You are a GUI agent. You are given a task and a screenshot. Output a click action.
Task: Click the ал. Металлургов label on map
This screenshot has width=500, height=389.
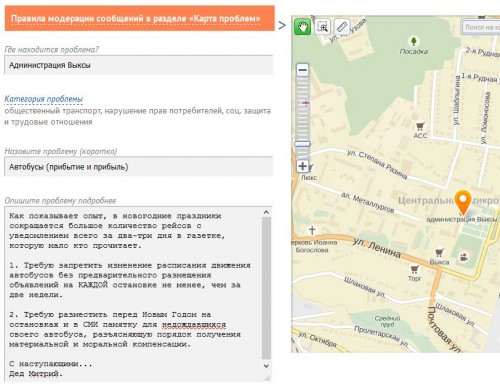[x=368, y=202]
